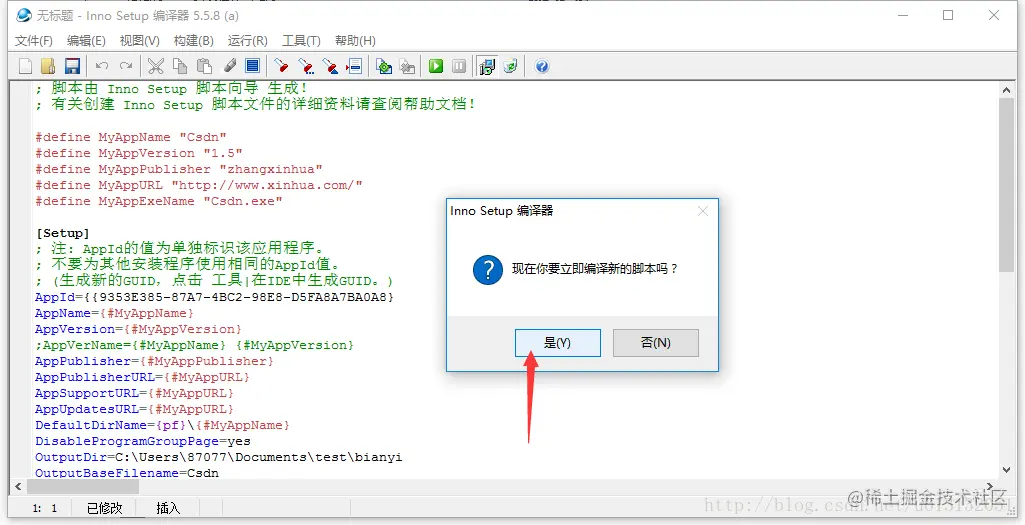1025x525 pixels.
Task: Open the 编辑(E) menu
Action: [86, 41]
